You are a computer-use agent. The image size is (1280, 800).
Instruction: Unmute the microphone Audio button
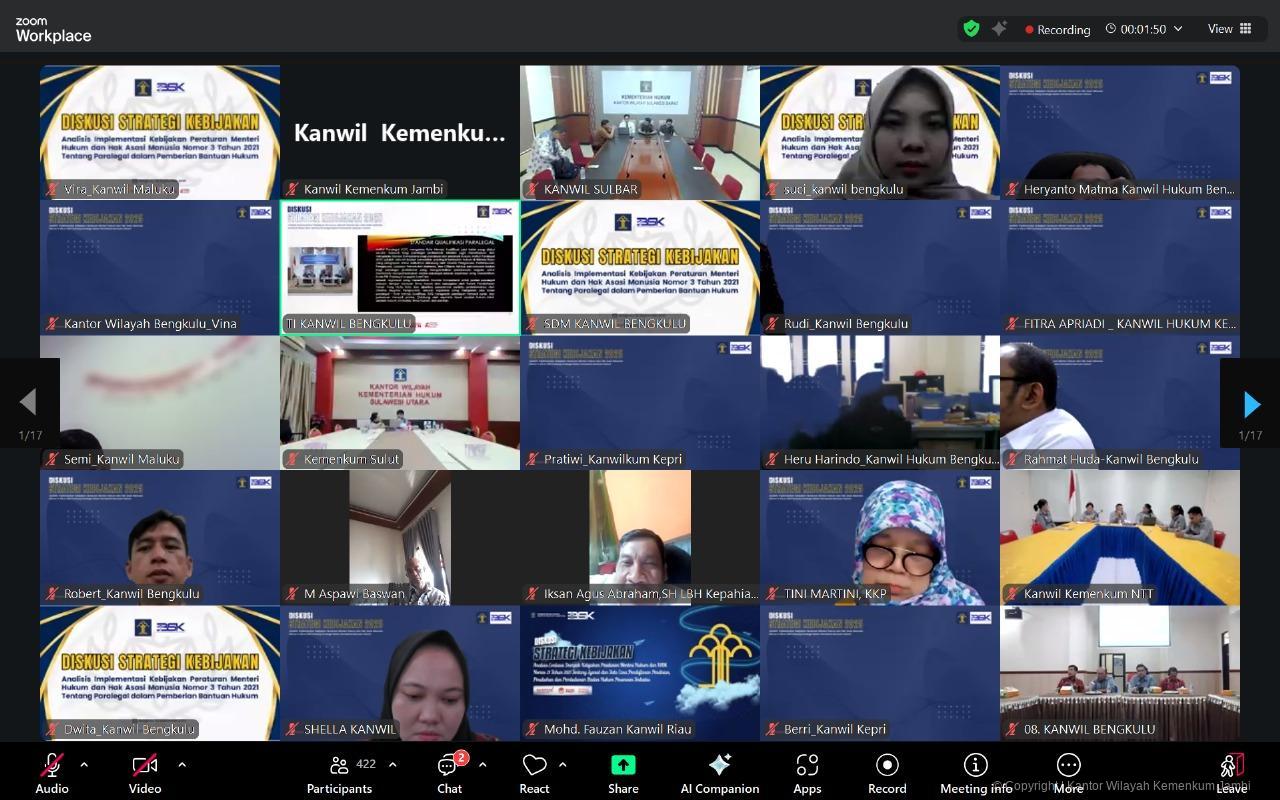(52, 773)
